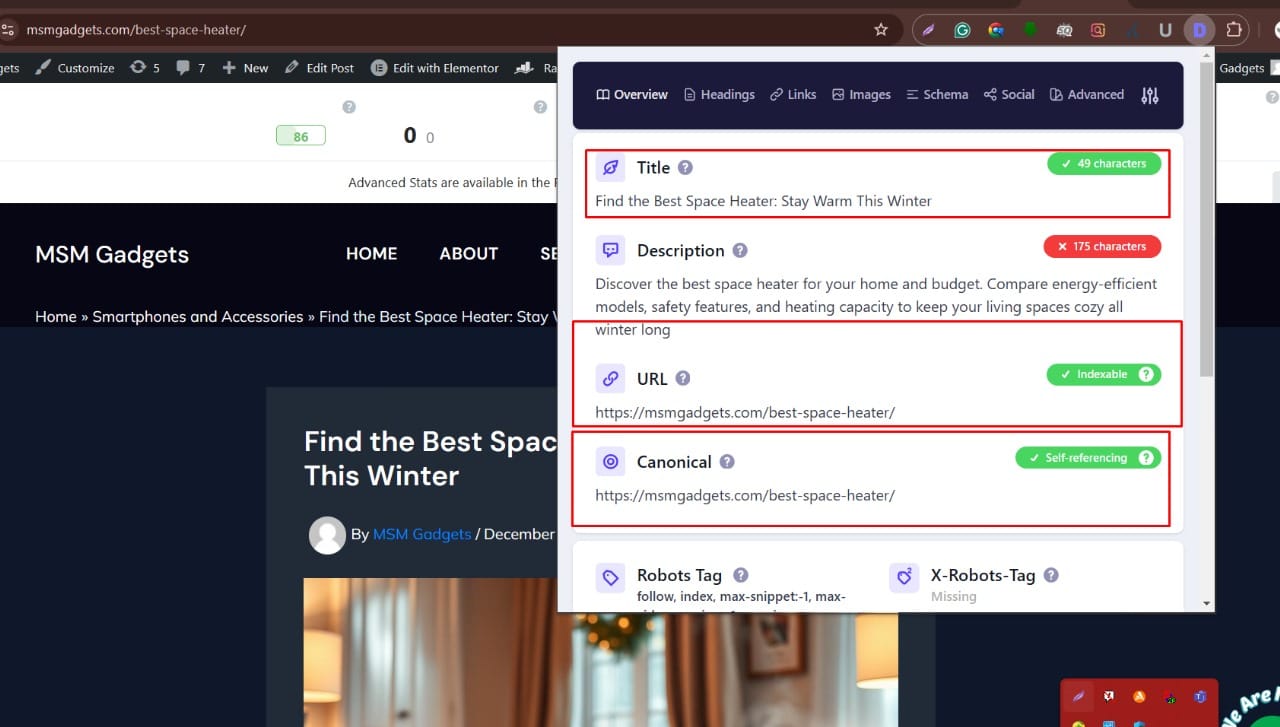The image size is (1280, 727).
Task: Click the SEO popup vertical scrollbar
Action: 1207,220
